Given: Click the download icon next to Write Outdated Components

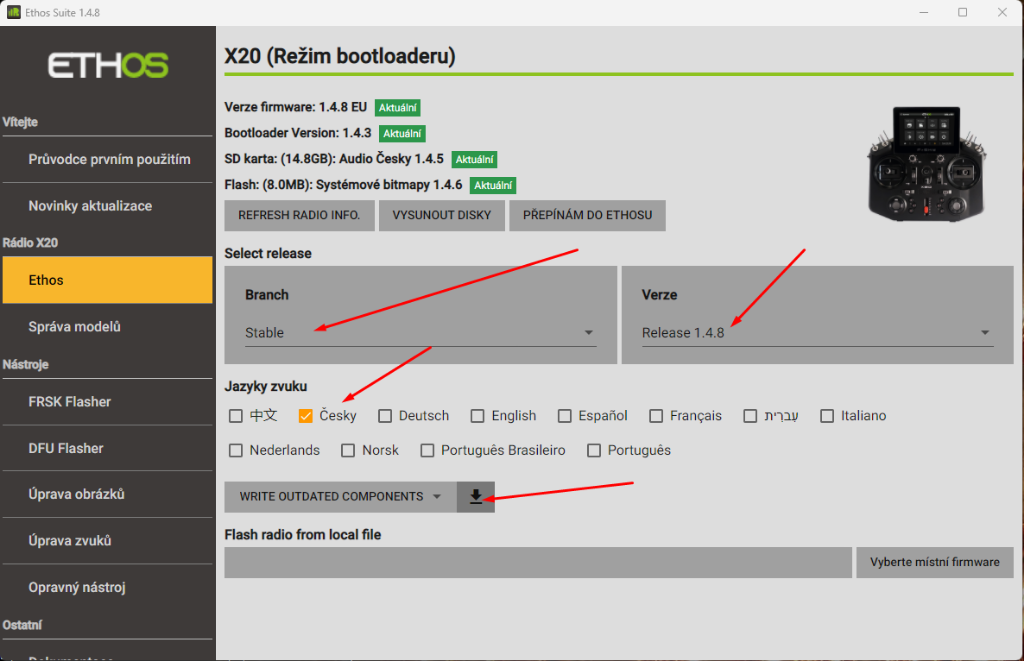Looking at the screenshot, I should [x=476, y=497].
